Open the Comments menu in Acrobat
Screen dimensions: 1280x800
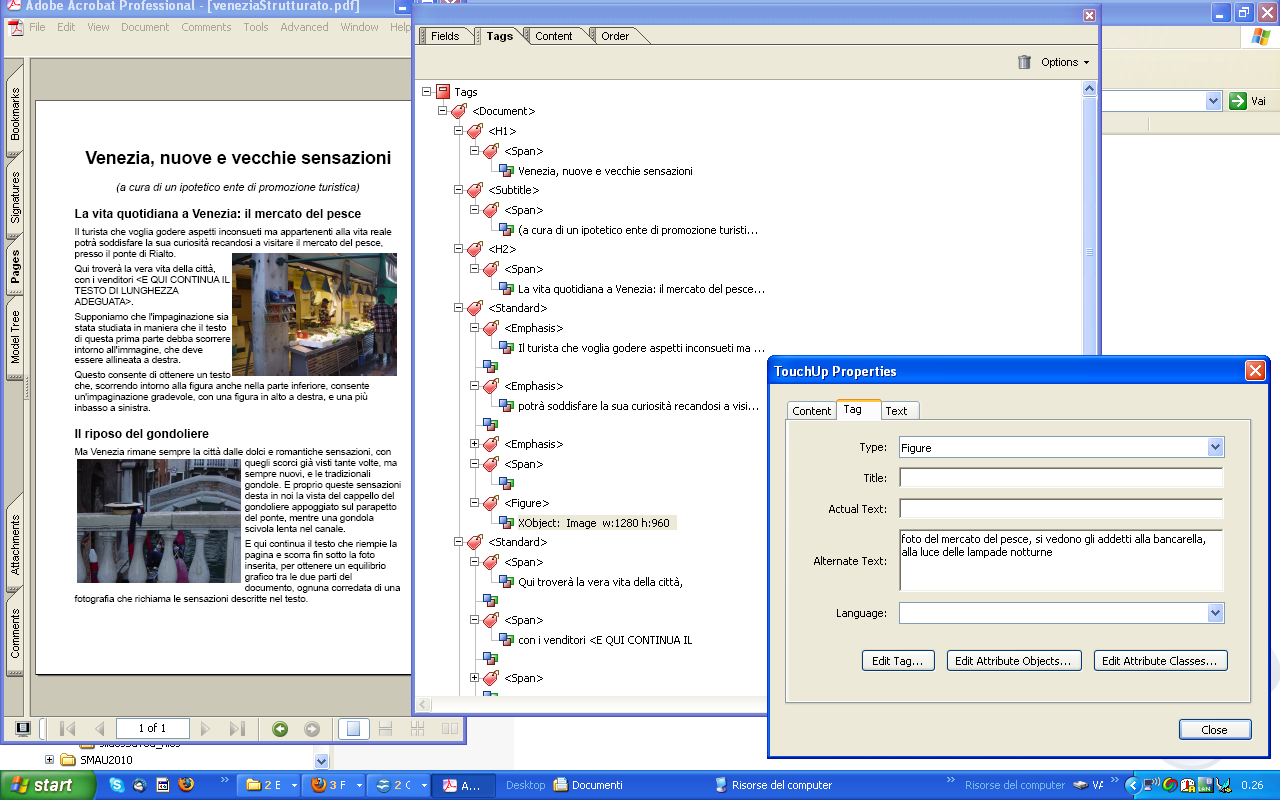coord(206,27)
